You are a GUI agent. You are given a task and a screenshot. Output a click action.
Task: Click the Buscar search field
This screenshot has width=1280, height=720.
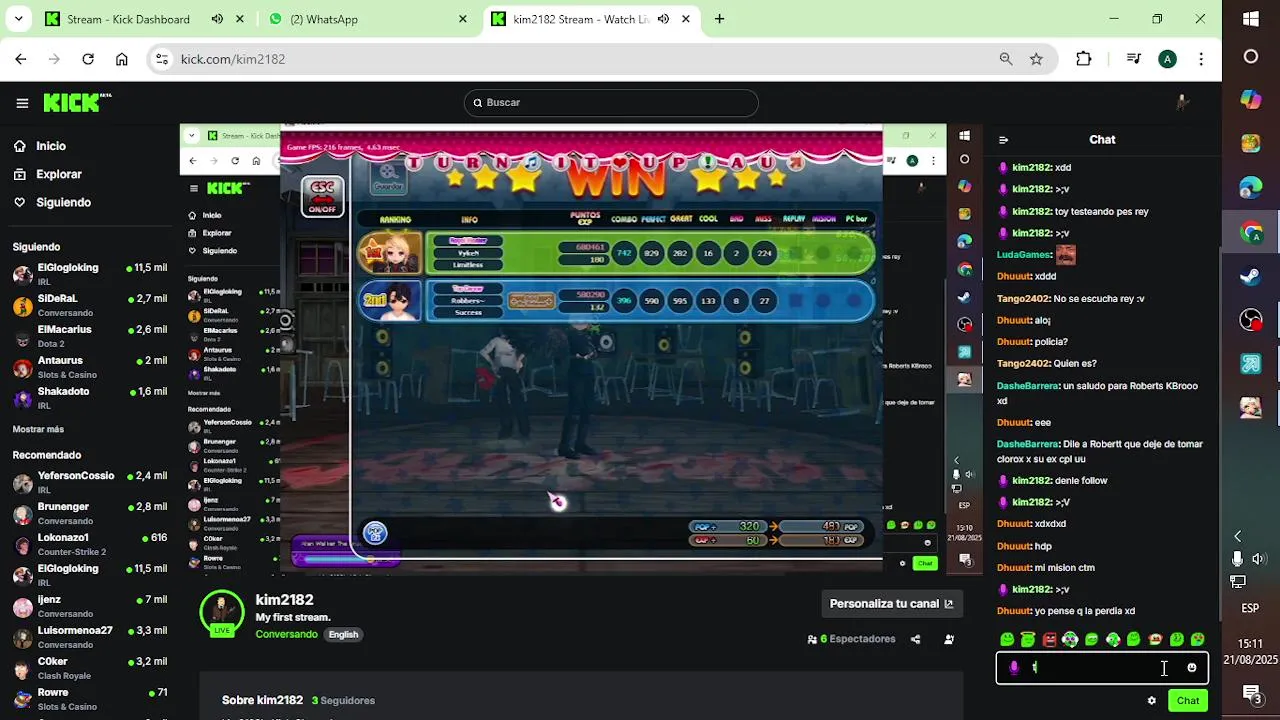(x=611, y=102)
